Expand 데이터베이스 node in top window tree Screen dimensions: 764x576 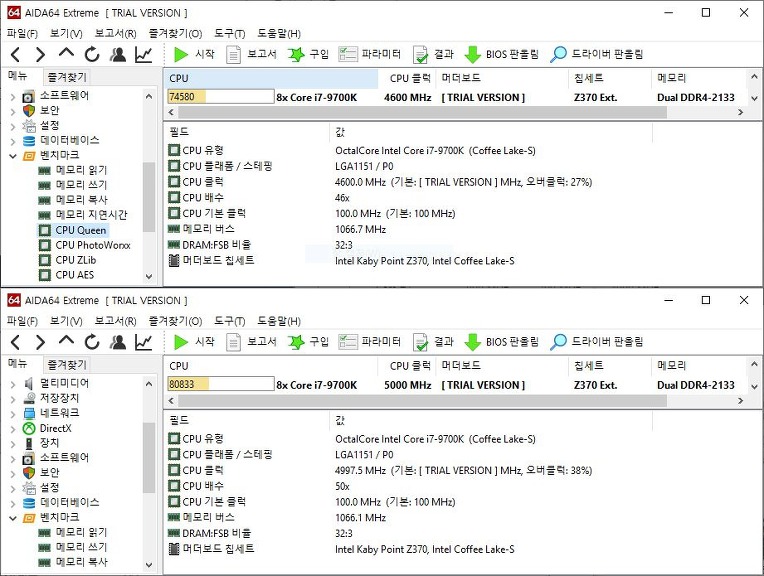point(13,141)
